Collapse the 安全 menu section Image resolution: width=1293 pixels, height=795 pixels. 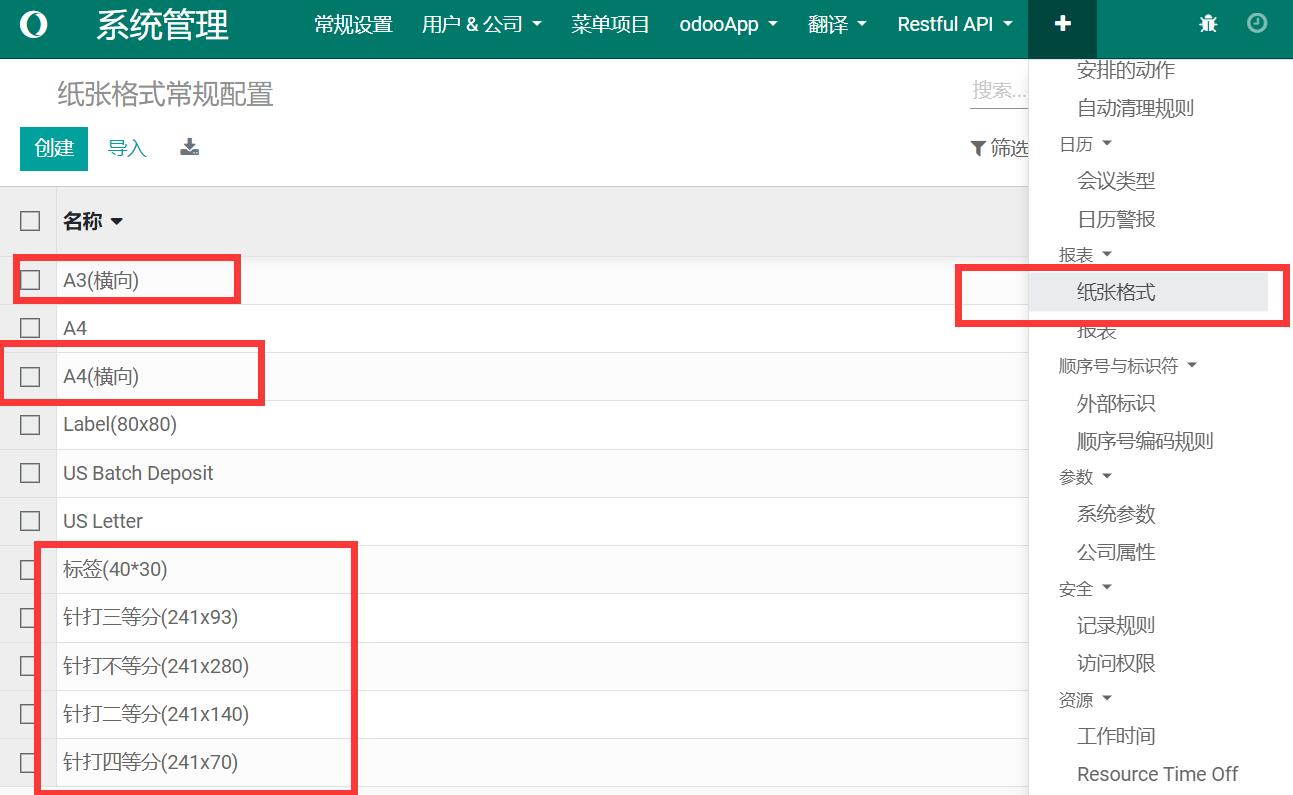click(x=1085, y=588)
